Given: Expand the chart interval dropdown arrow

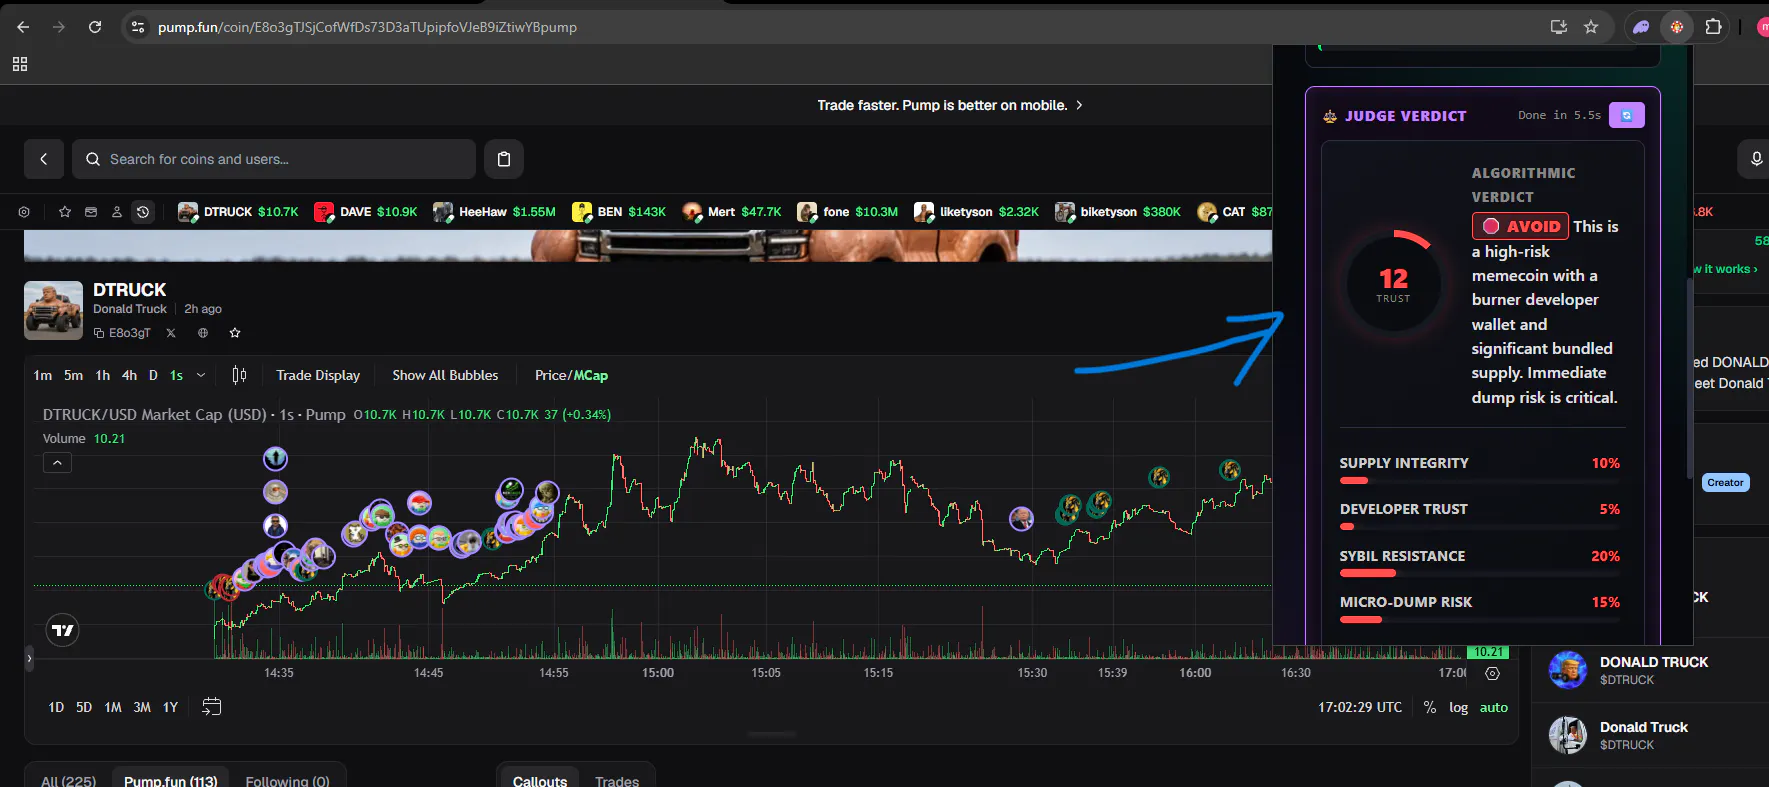Looking at the screenshot, I should pos(201,375).
